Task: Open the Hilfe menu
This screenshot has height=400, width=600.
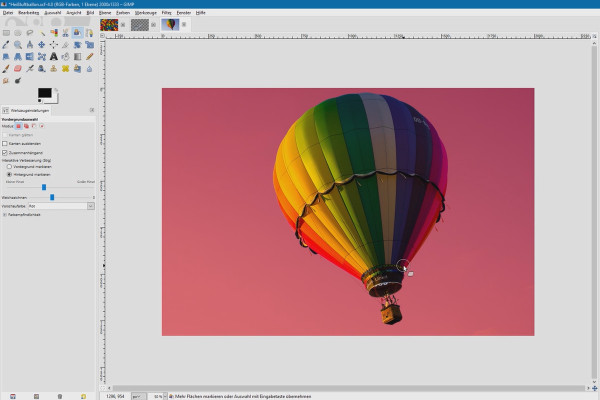Action: pos(201,13)
